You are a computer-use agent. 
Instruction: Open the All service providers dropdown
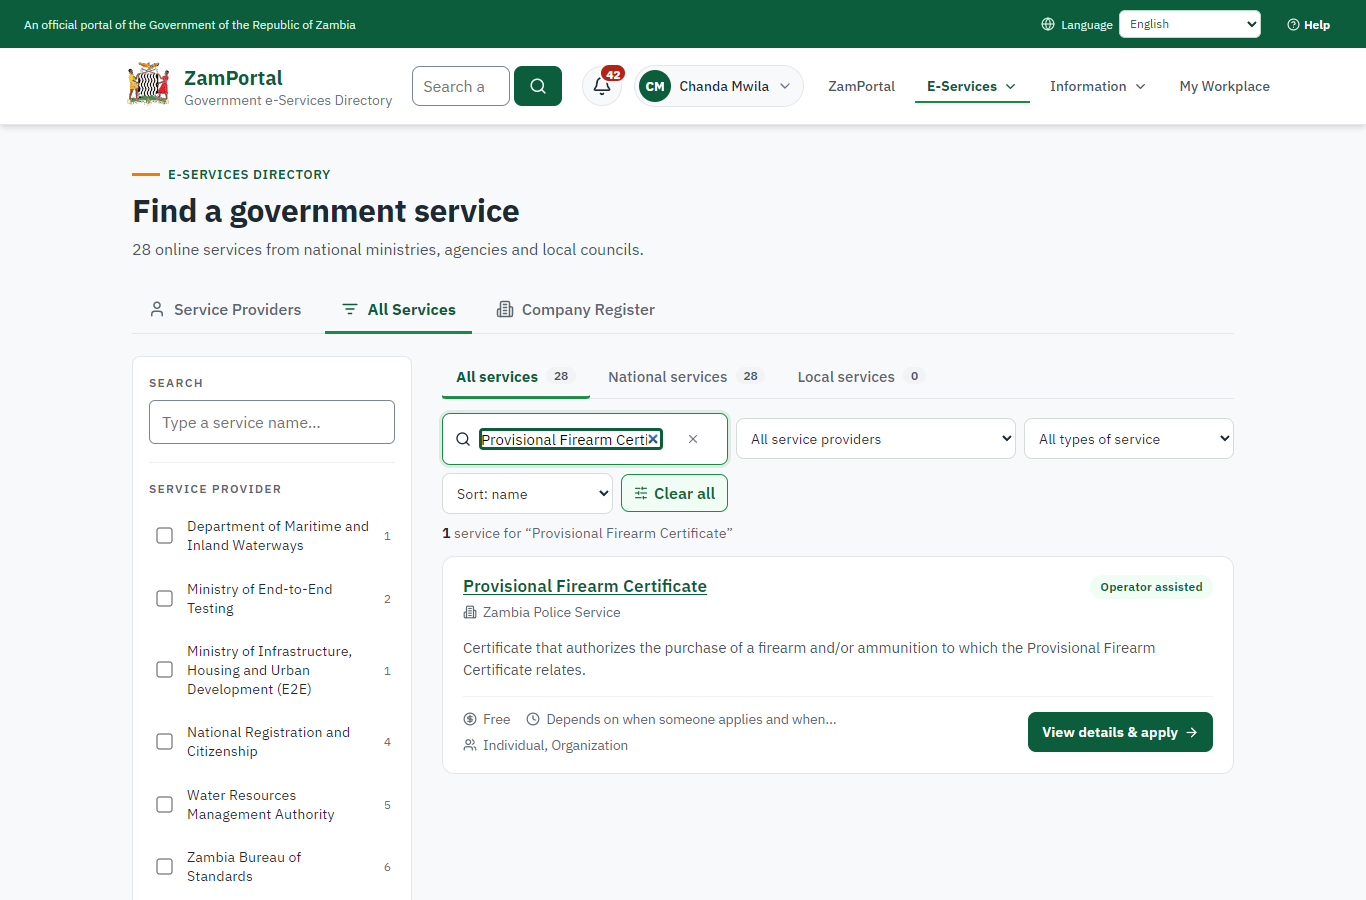tap(876, 439)
